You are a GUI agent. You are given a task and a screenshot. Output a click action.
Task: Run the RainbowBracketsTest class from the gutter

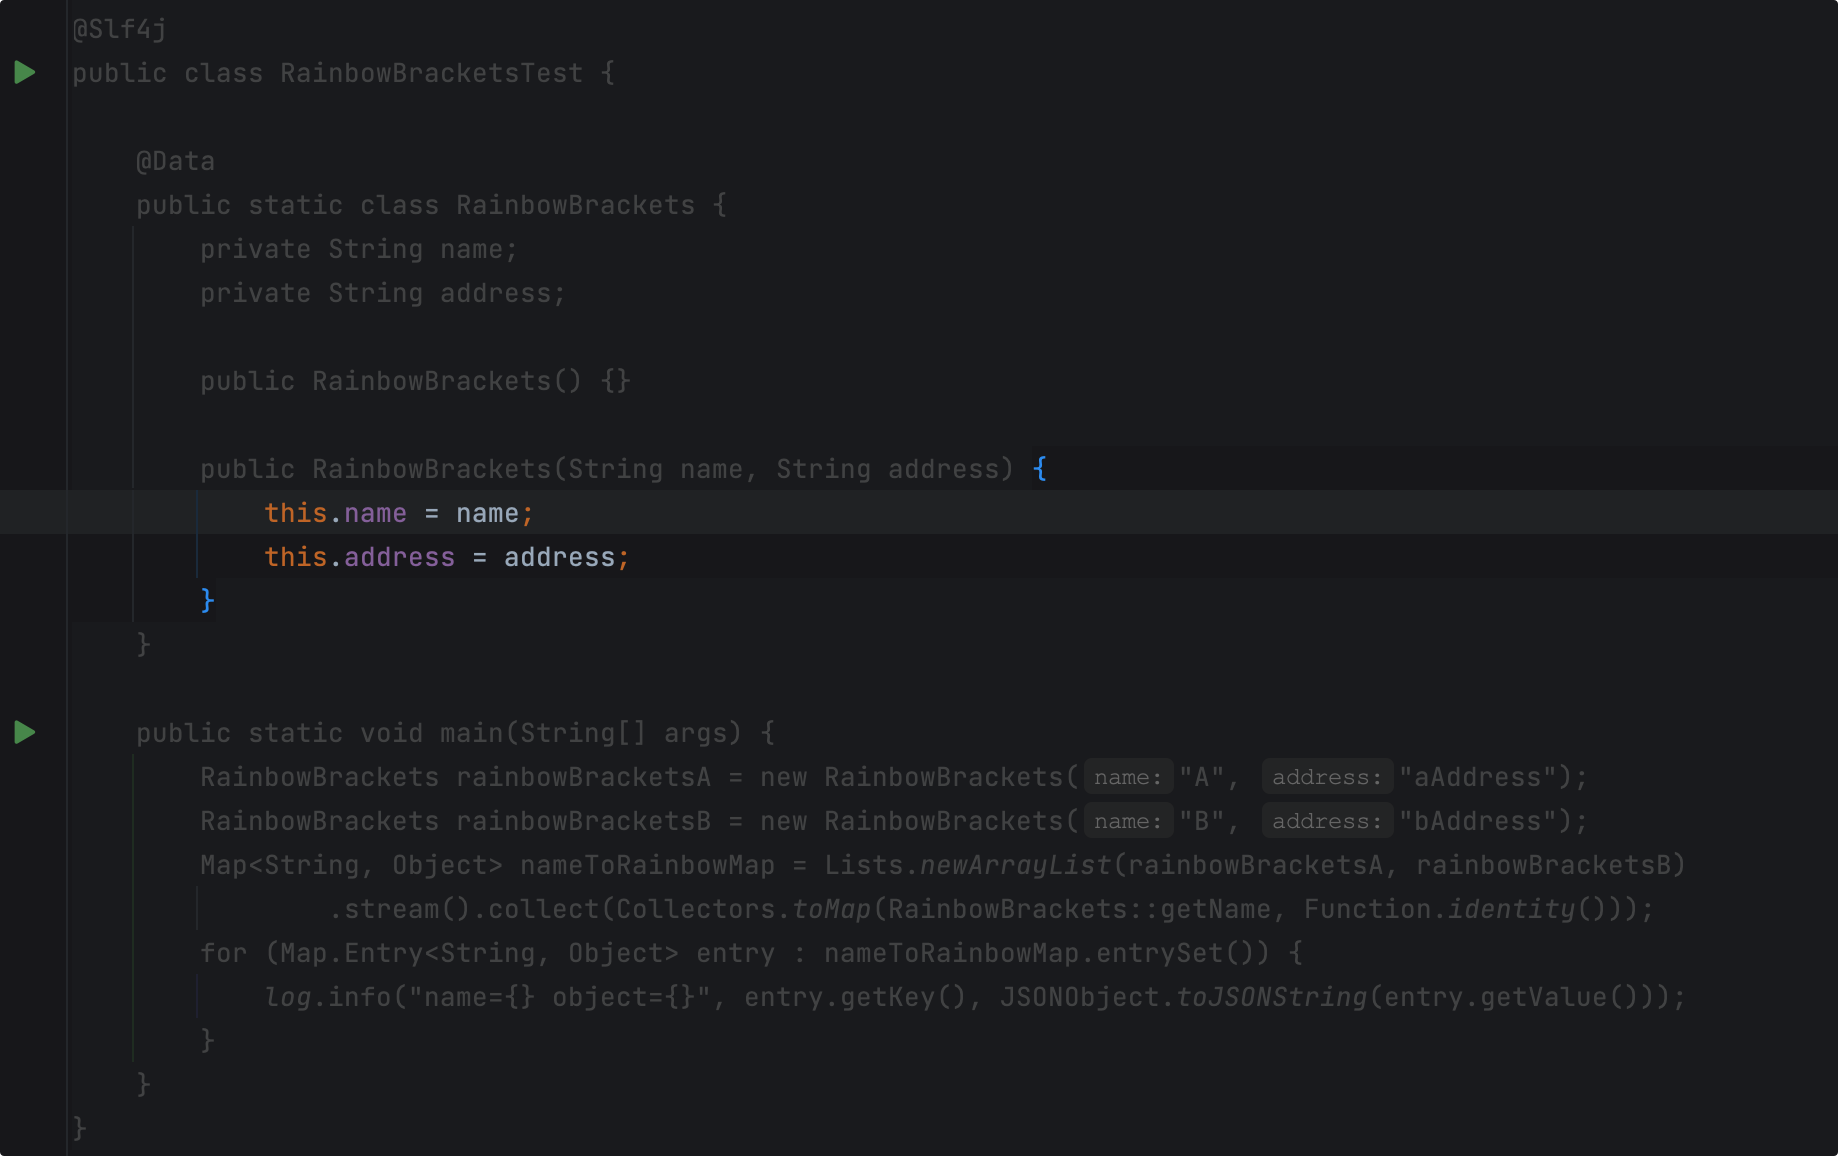tap(24, 71)
